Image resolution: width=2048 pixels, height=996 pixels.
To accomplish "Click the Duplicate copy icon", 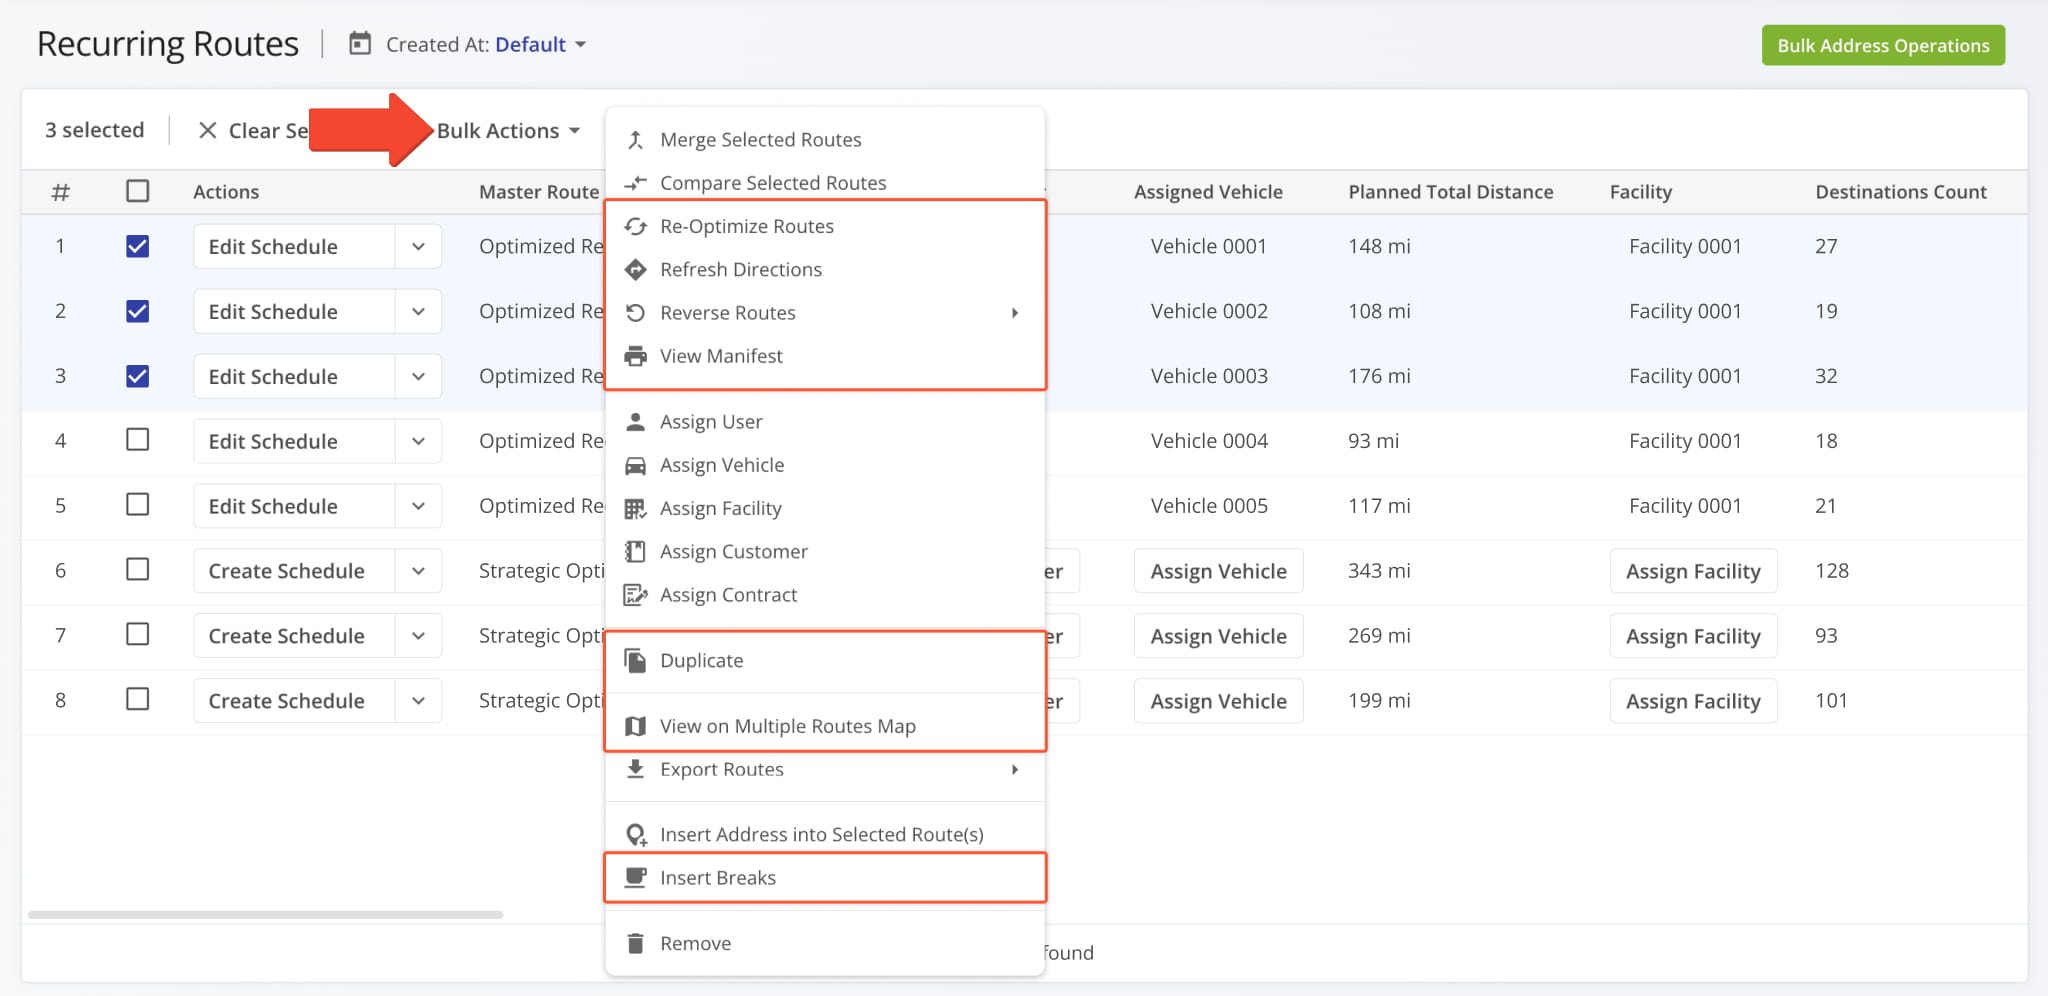I will coord(635,660).
